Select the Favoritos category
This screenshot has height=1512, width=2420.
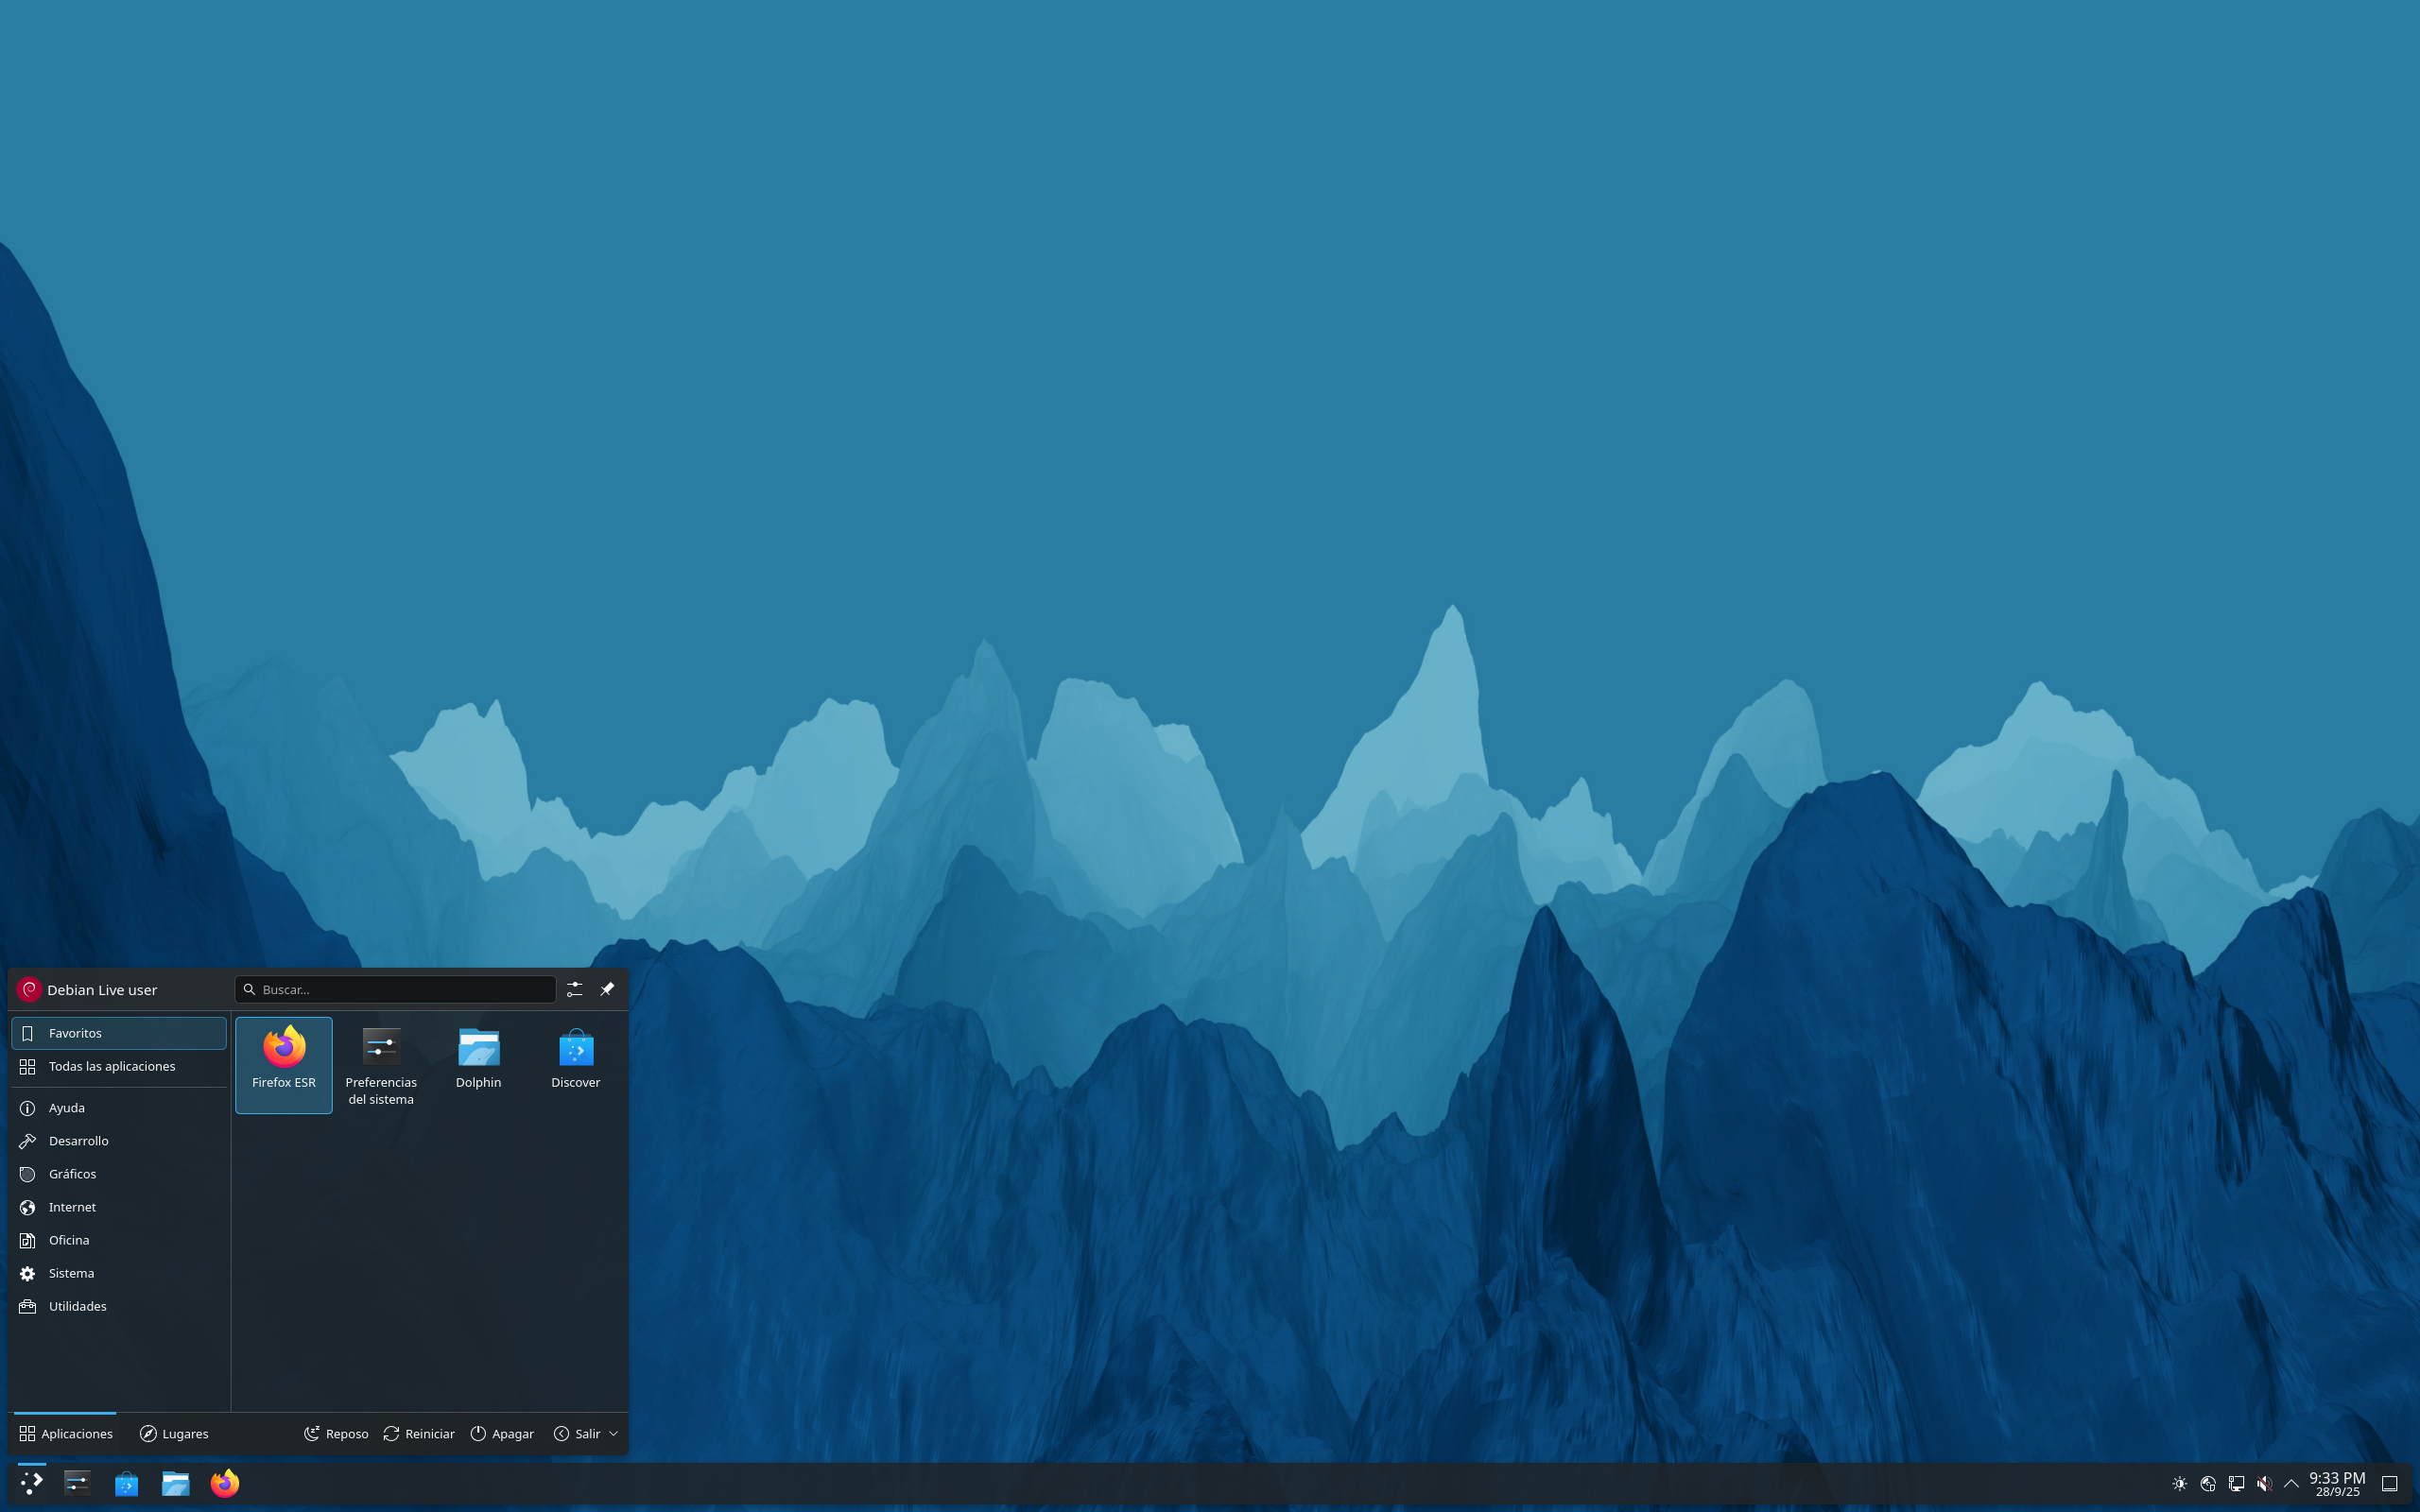119,1033
